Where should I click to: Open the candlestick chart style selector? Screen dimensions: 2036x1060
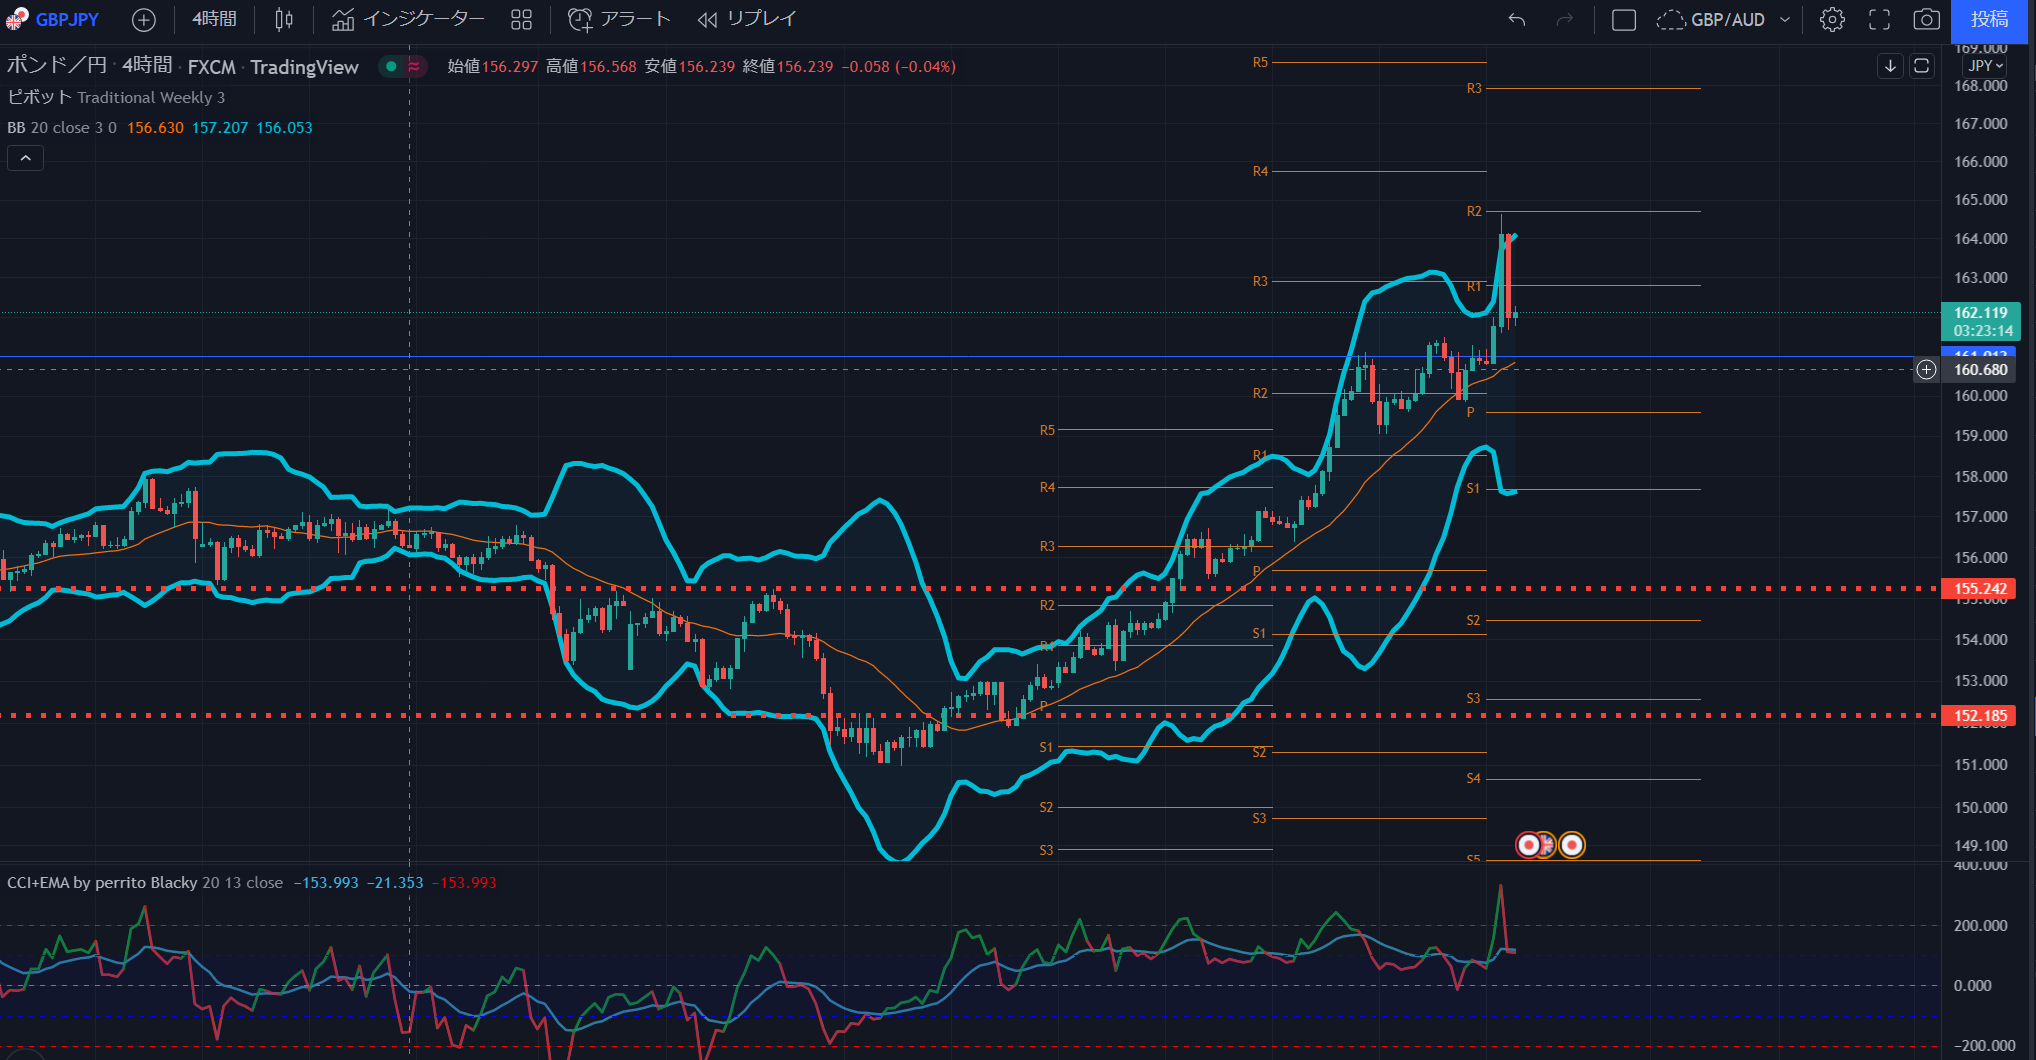[284, 19]
